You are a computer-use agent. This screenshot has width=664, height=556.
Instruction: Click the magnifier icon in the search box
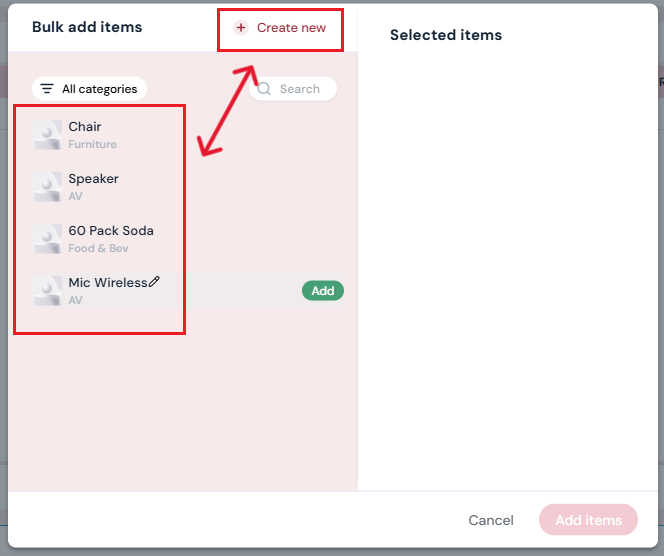point(265,89)
